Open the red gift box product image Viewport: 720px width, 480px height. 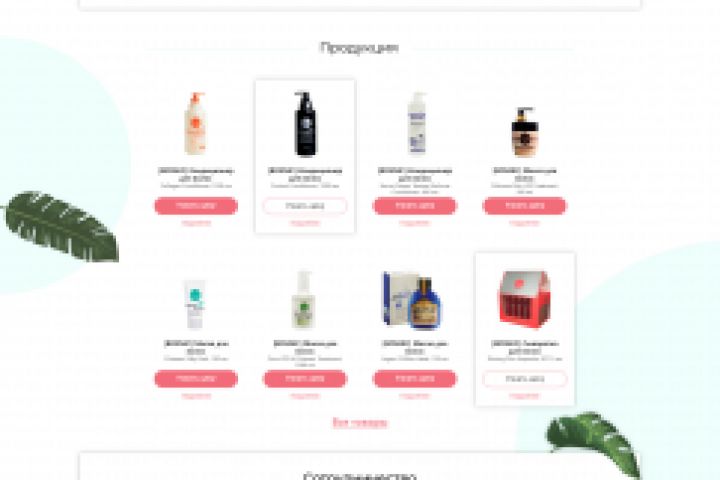pyautogui.click(x=525, y=299)
